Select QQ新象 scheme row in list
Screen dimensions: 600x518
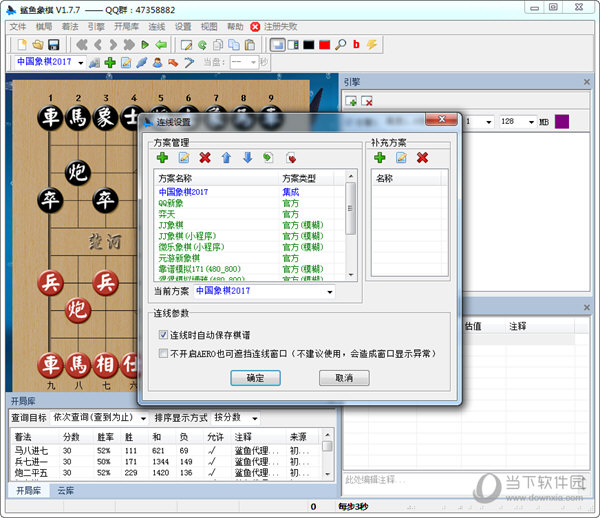tap(249, 203)
